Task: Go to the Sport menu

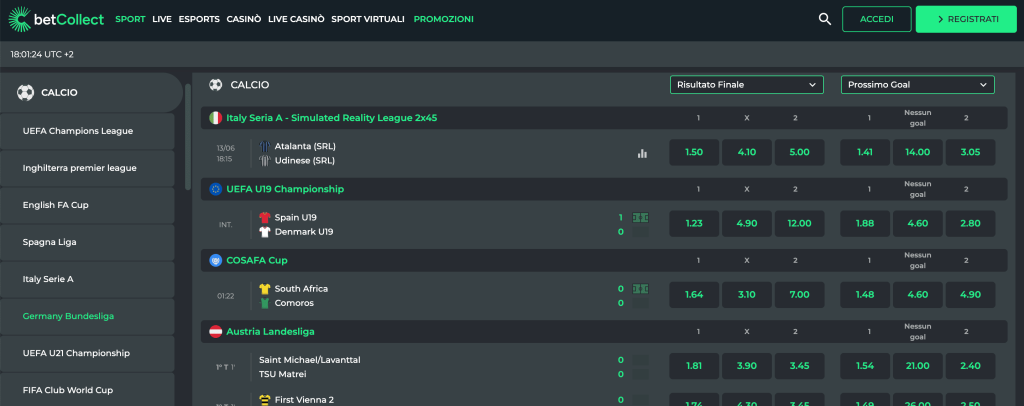Action: (130, 19)
